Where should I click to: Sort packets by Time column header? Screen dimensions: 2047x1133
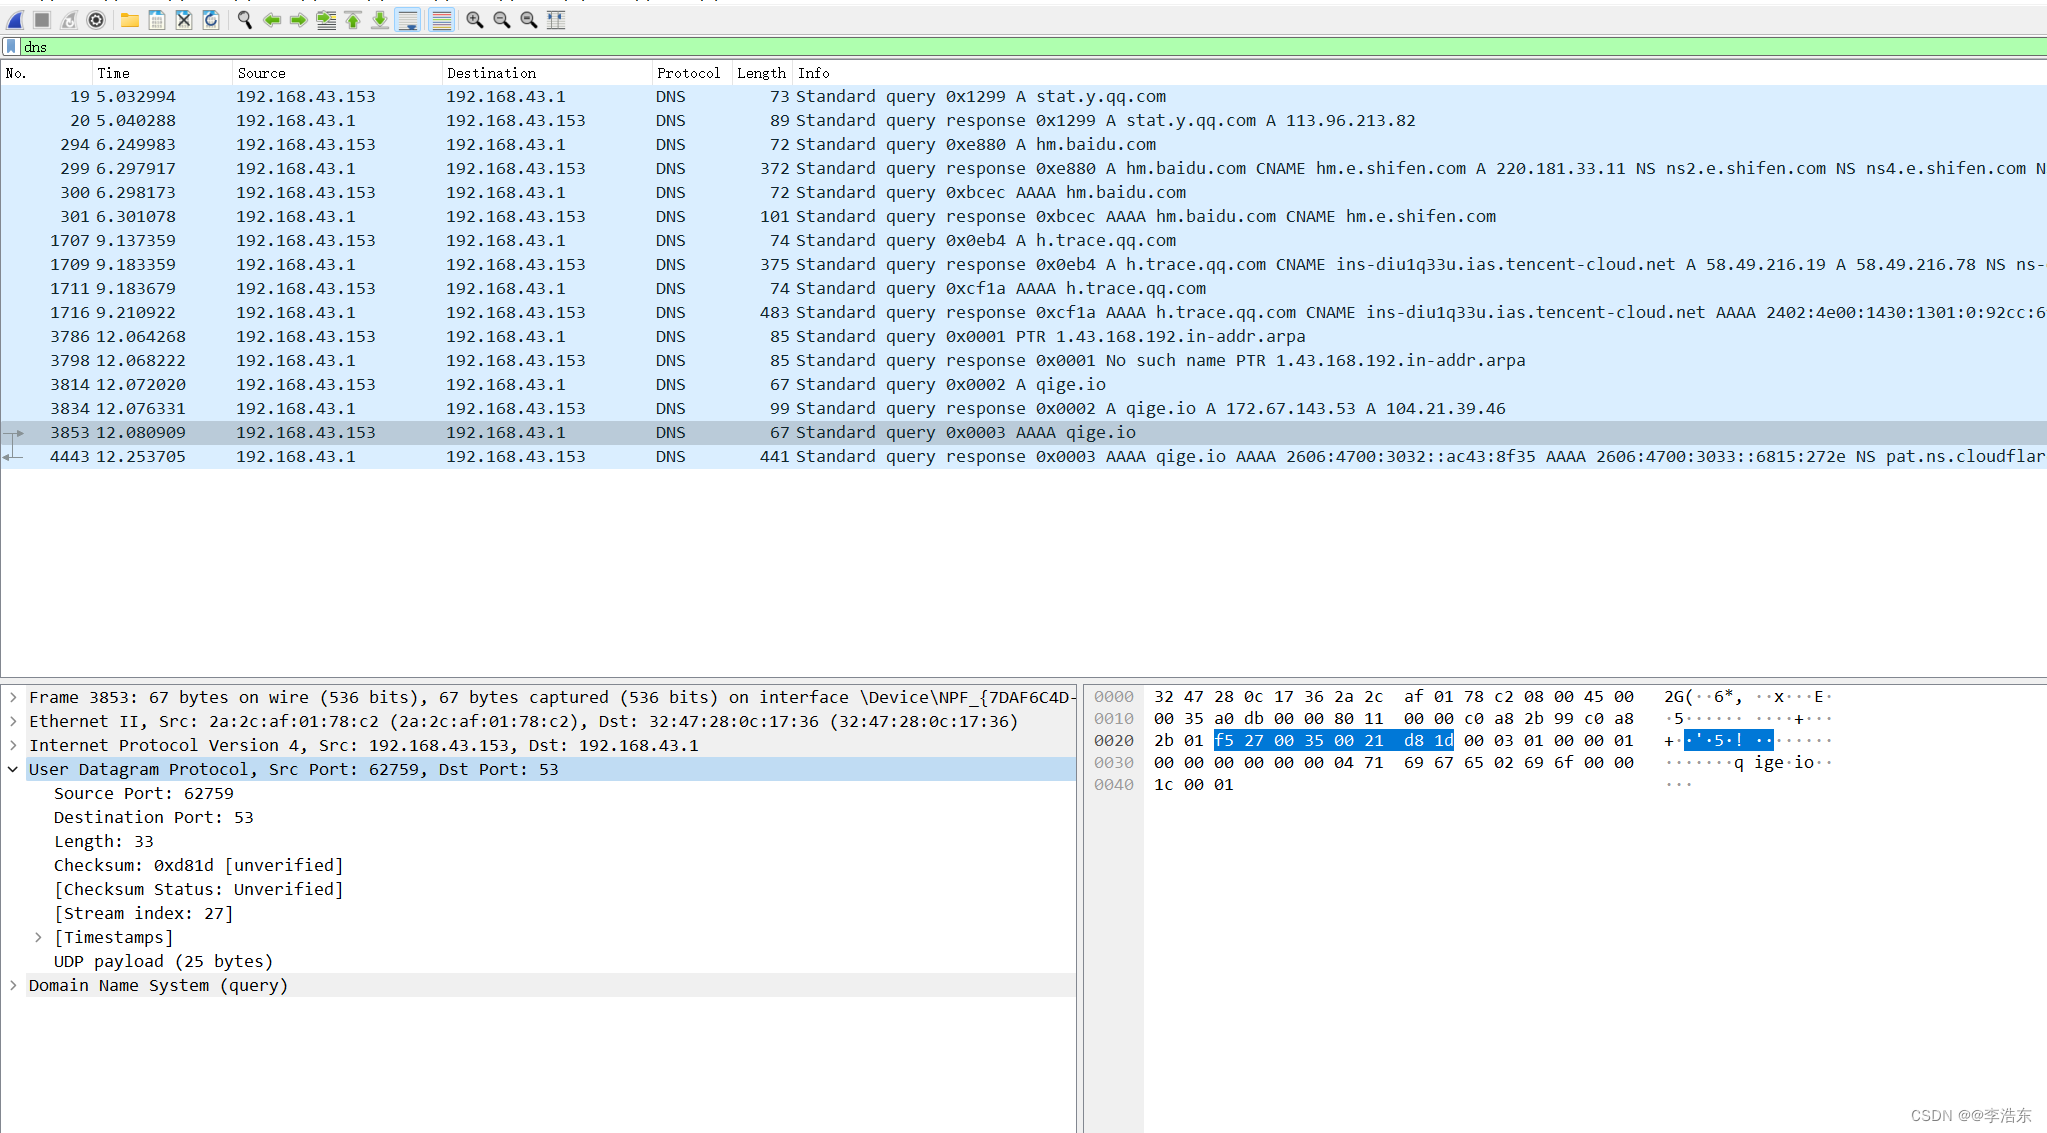click(162, 73)
